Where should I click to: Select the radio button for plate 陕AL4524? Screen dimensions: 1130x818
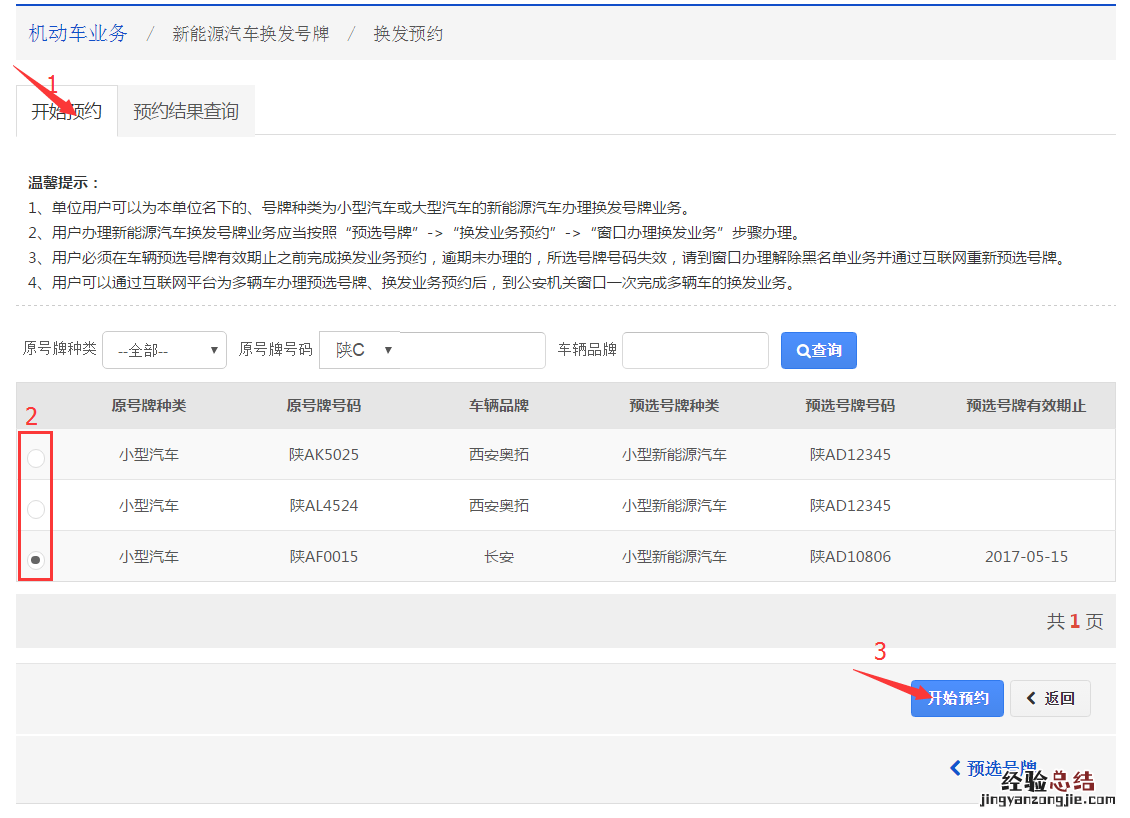[x=36, y=509]
